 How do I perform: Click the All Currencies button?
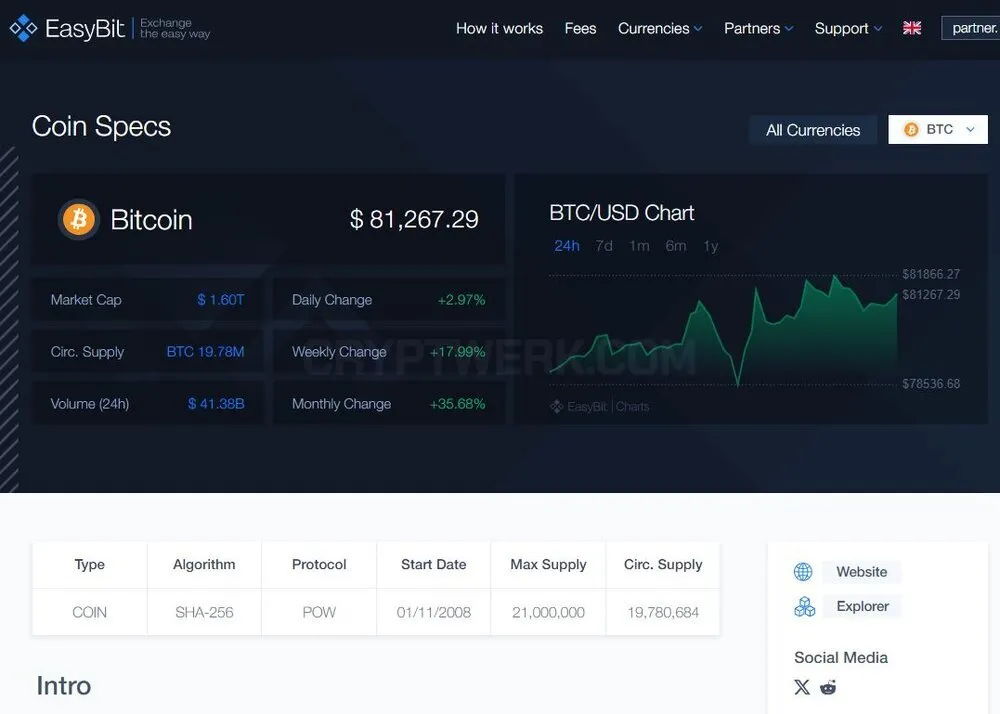coord(813,130)
